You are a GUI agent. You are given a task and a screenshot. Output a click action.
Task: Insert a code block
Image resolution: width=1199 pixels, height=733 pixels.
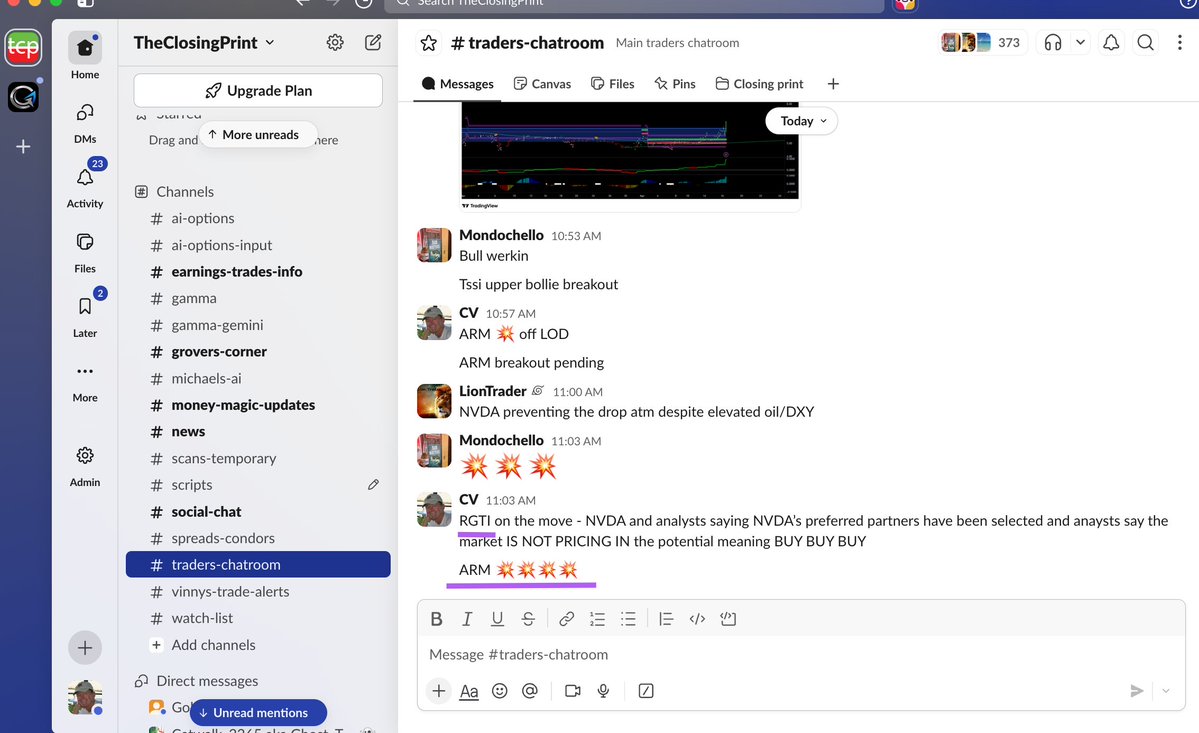point(728,619)
